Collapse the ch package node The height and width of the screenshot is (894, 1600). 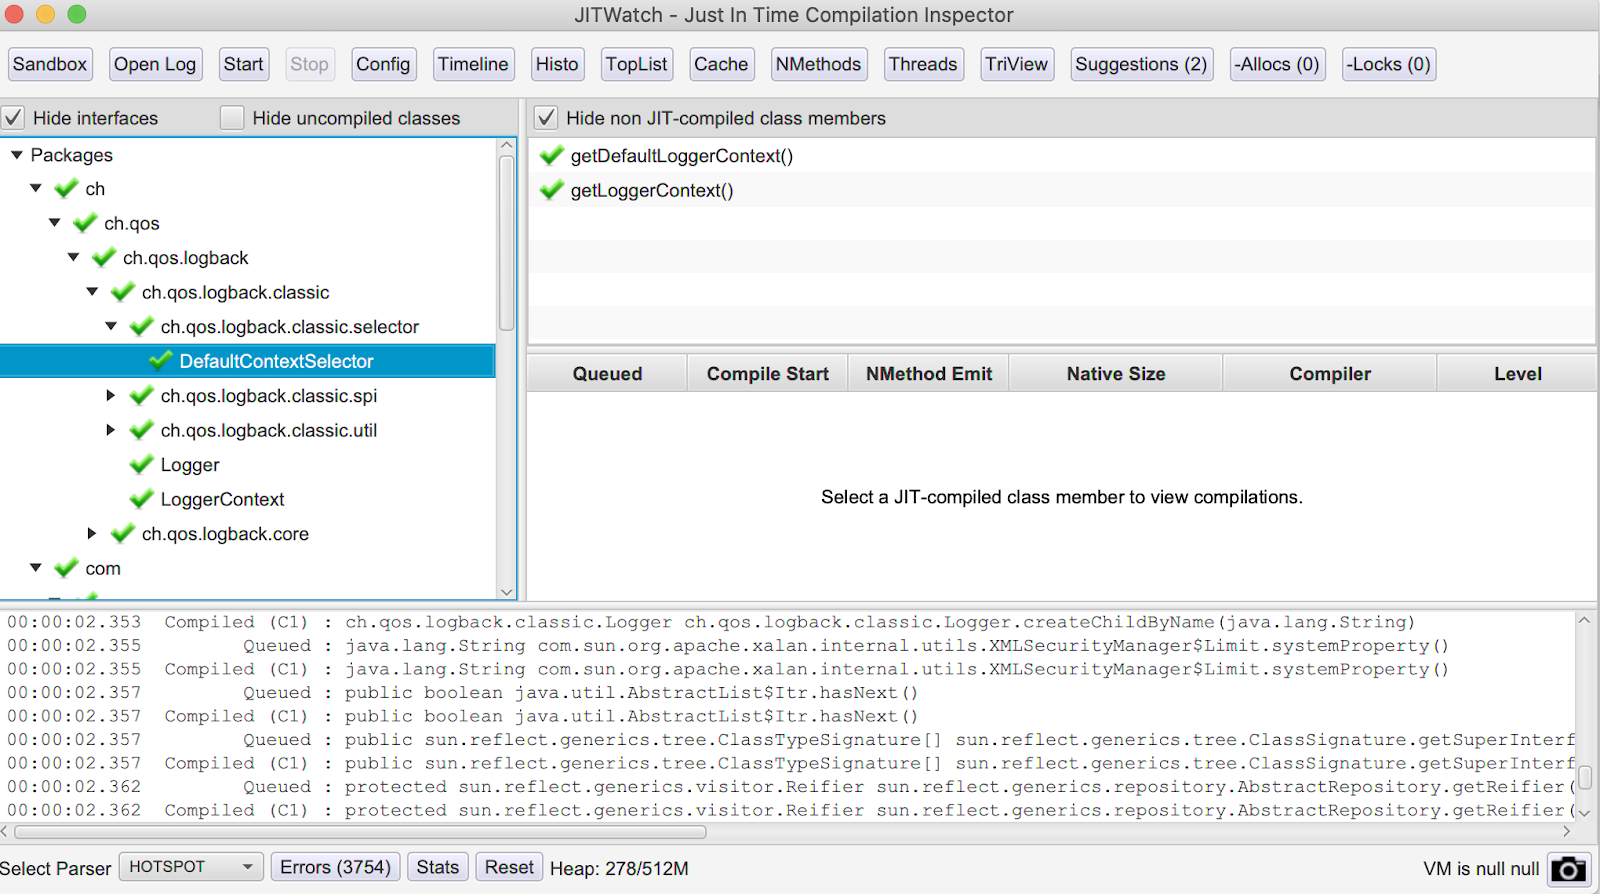tap(36, 188)
